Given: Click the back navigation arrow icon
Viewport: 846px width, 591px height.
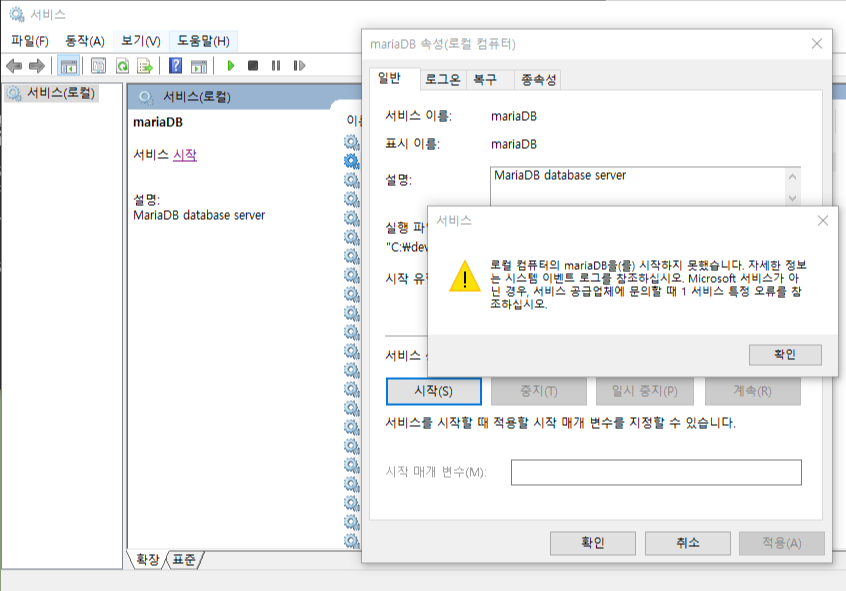Looking at the screenshot, I should pyautogui.click(x=12, y=65).
